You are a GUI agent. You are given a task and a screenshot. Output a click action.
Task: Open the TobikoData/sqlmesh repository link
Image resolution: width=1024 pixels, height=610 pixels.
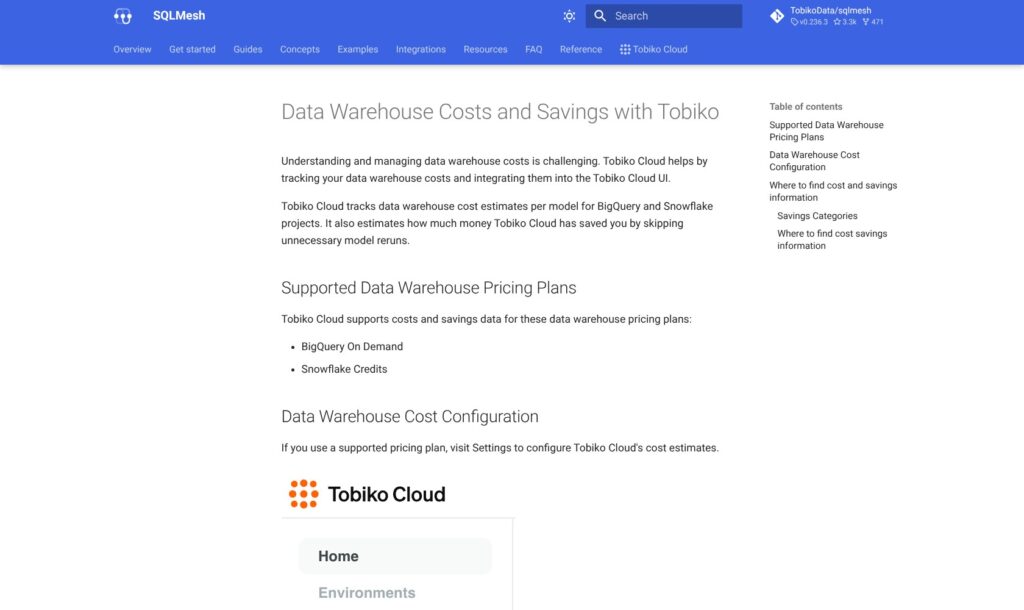tap(830, 10)
